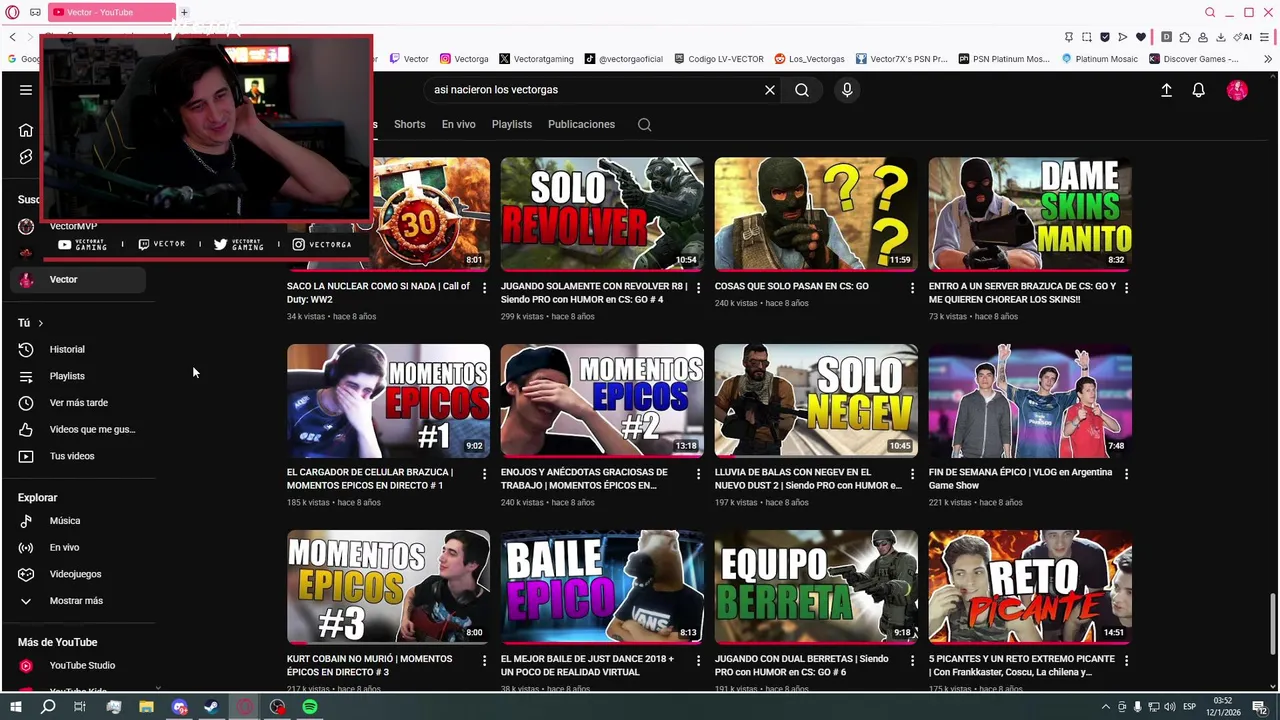Open options for SACO LA NUCLEAR video
This screenshot has height=720, width=1280.
pyautogui.click(x=485, y=288)
